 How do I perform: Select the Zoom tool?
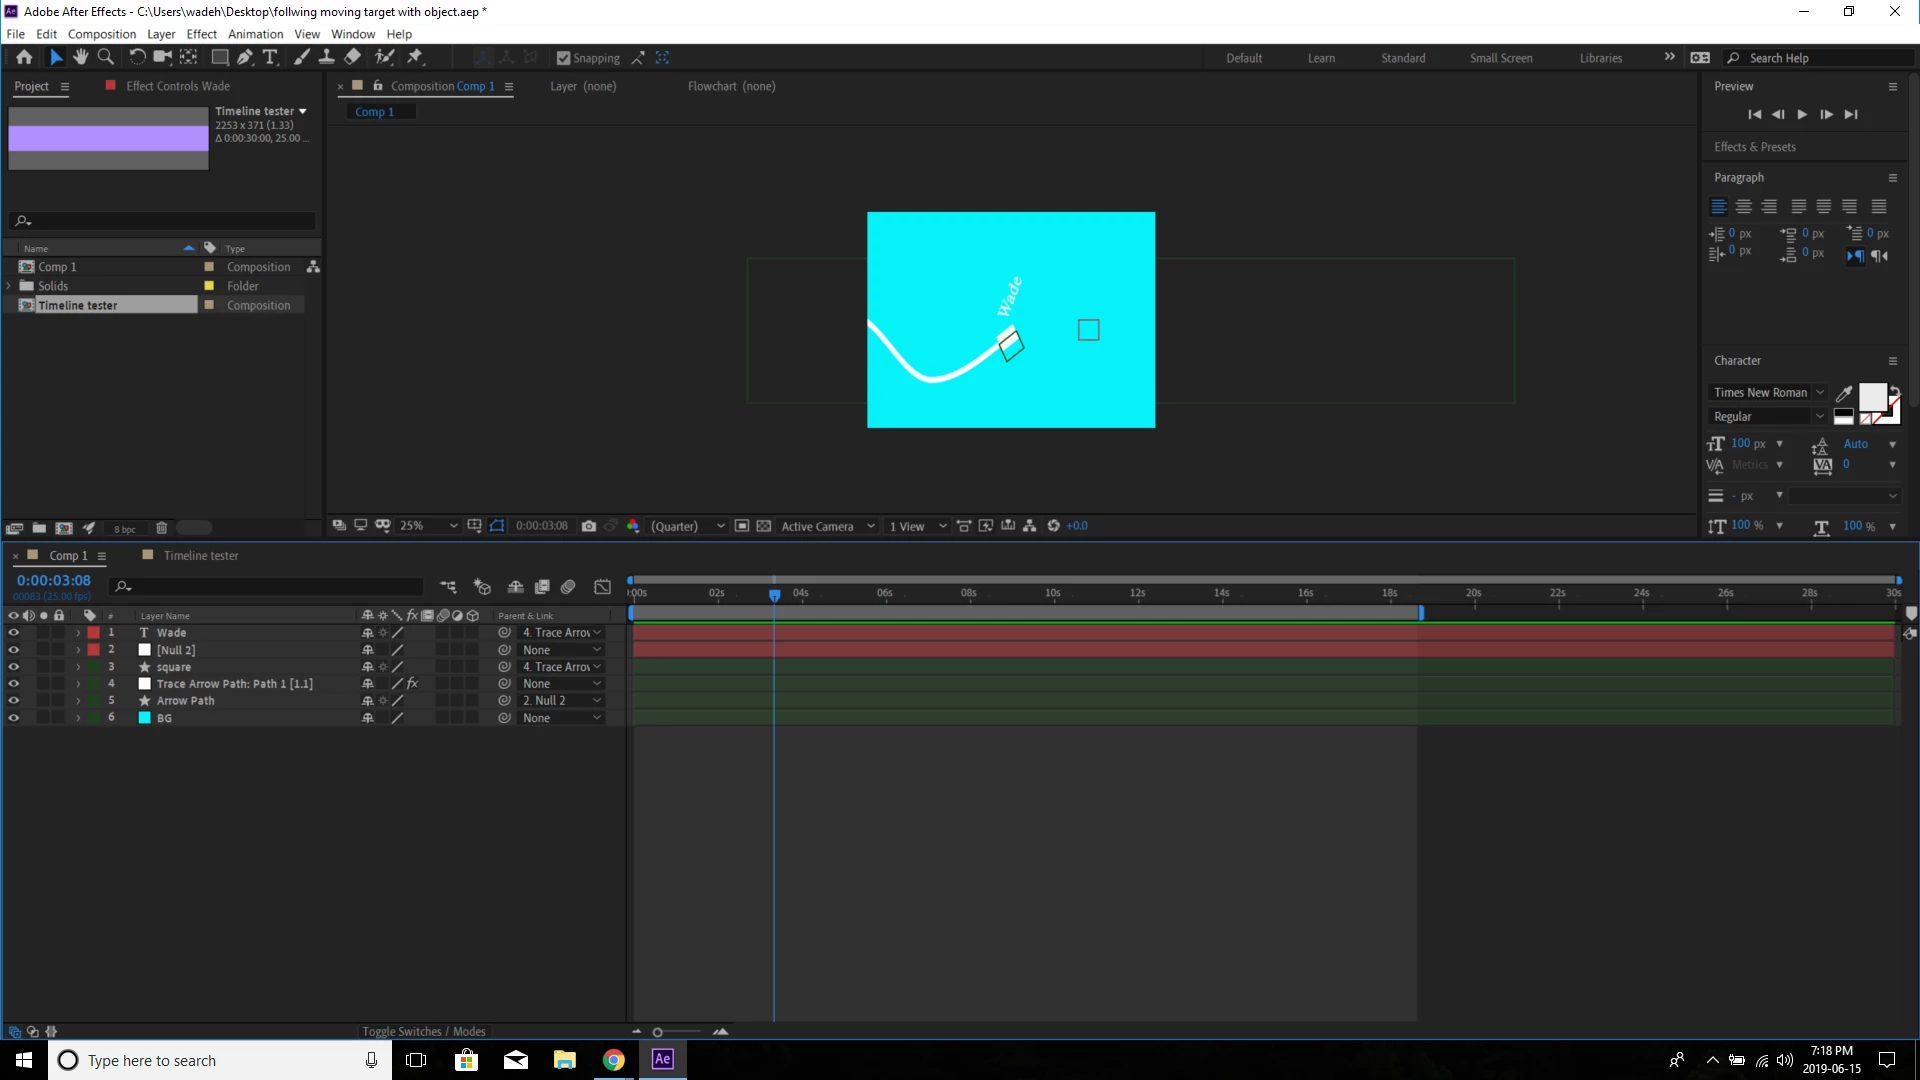click(x=105, y=58)
